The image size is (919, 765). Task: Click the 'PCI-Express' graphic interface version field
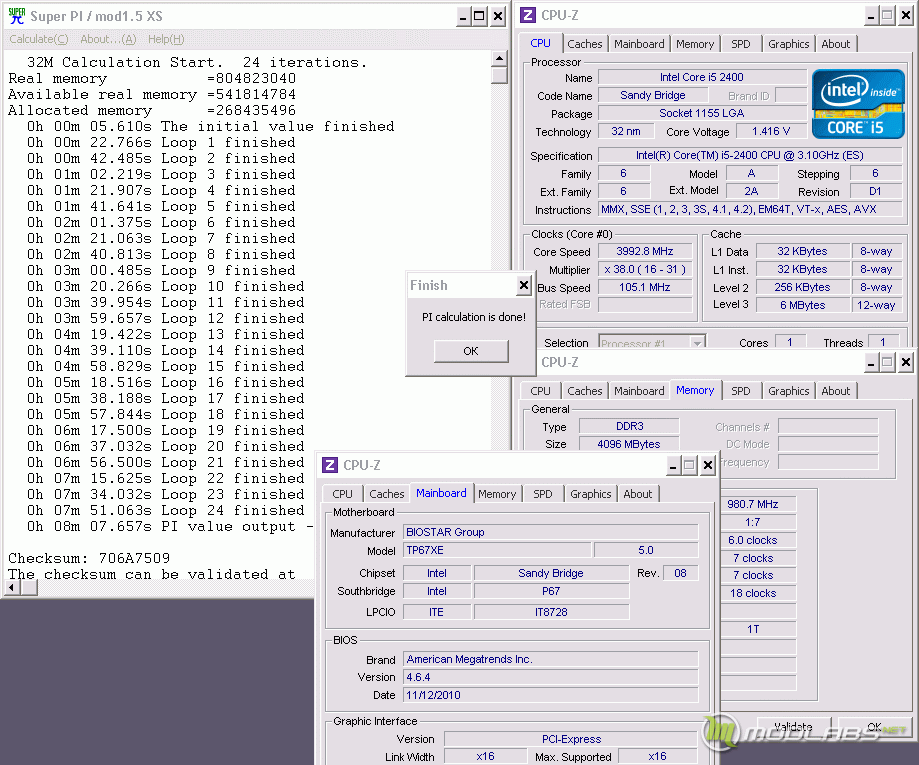pos(571,739)
